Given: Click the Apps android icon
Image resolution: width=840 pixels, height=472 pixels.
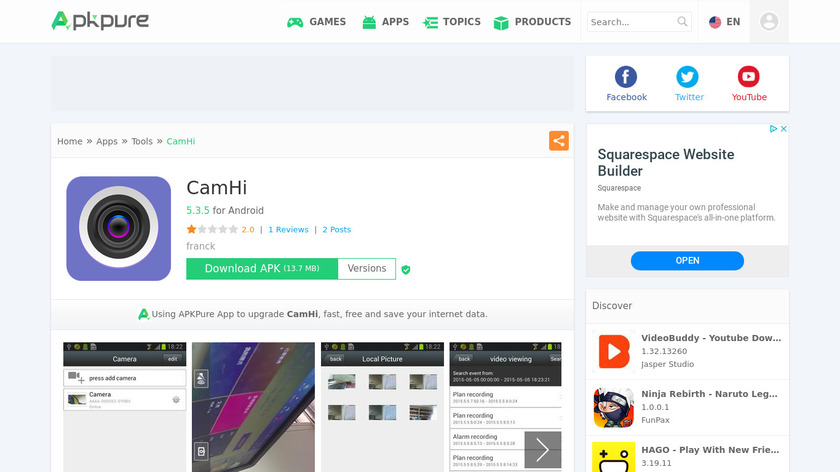Looking at the screenshot, I should point(369,23).
